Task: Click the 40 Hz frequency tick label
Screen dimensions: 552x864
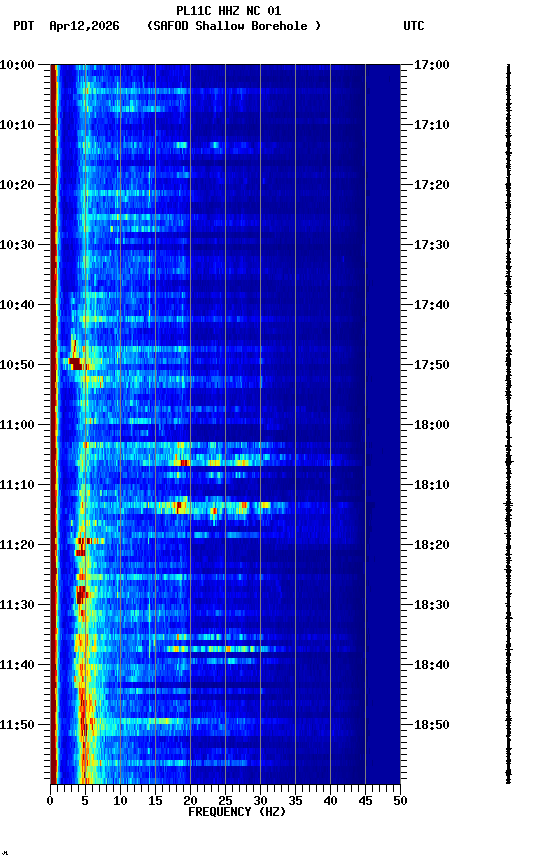Action: [x=330, y=801]
